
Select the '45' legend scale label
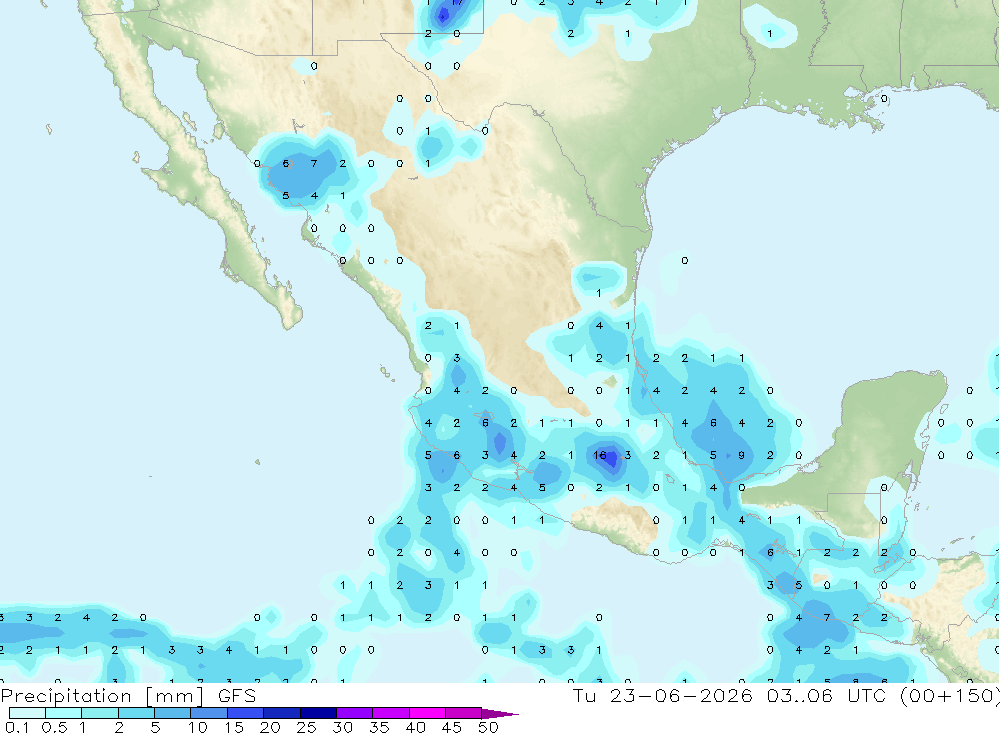452,727
